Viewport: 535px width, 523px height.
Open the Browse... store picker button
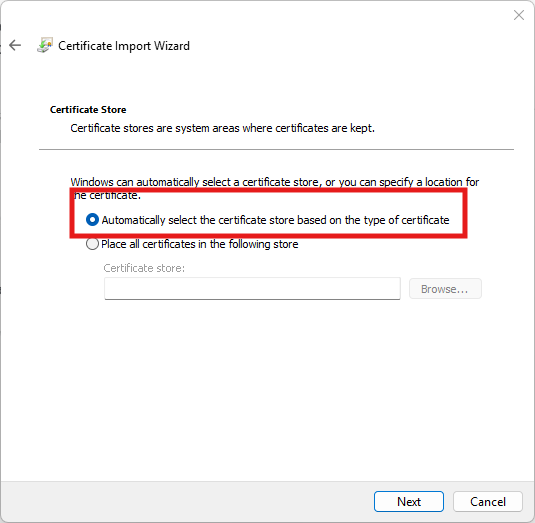coord(445,289)
